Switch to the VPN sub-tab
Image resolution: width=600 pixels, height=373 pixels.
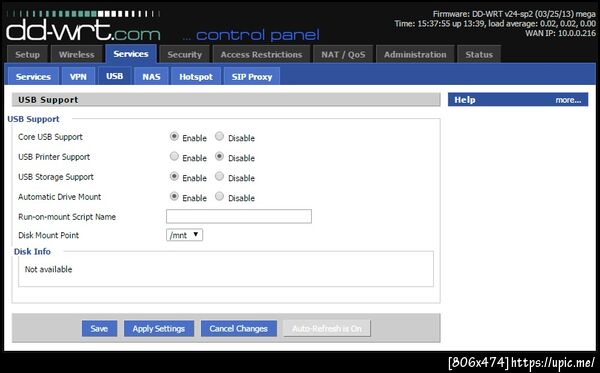(78, 76)
